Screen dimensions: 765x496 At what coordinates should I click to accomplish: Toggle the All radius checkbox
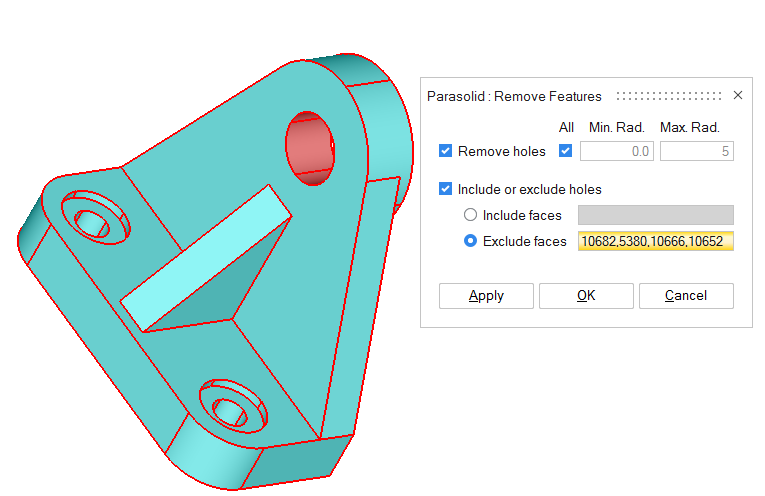tap(566, 151)
